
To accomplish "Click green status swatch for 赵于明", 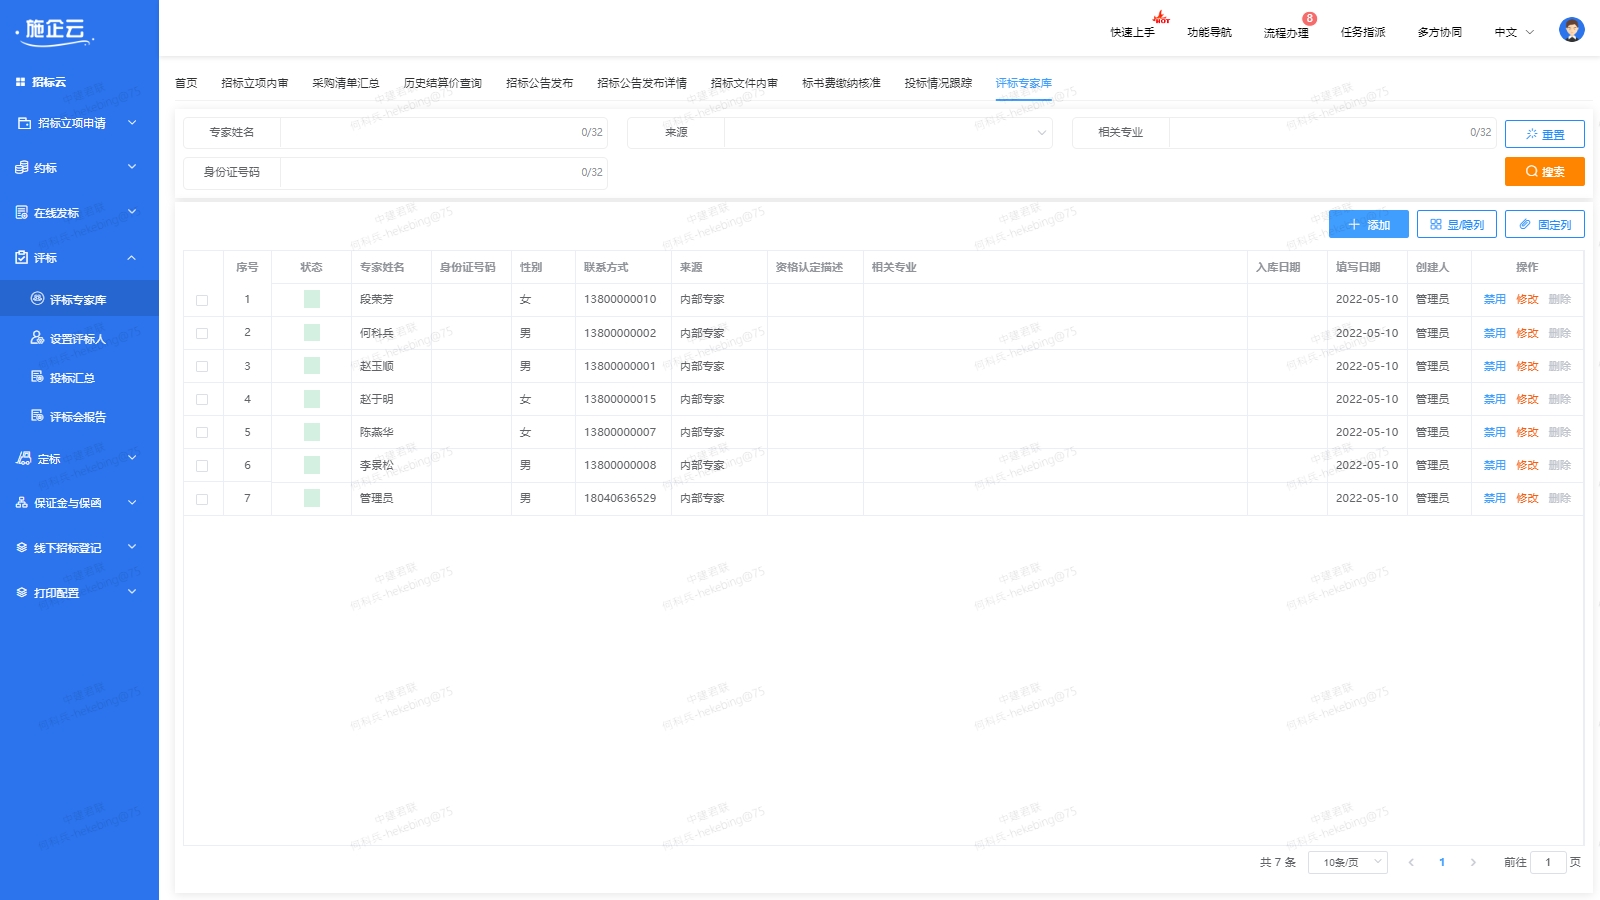I will (312, 399).
